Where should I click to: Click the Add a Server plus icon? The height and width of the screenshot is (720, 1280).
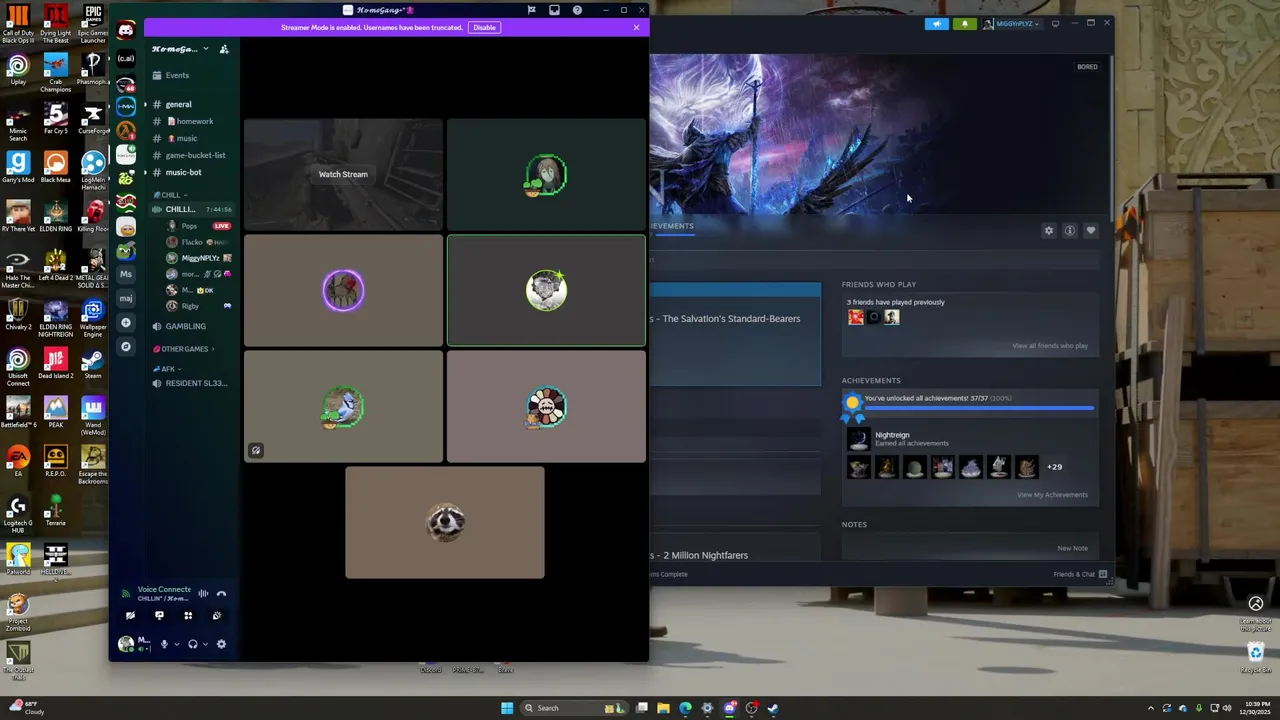pos(126,322)
